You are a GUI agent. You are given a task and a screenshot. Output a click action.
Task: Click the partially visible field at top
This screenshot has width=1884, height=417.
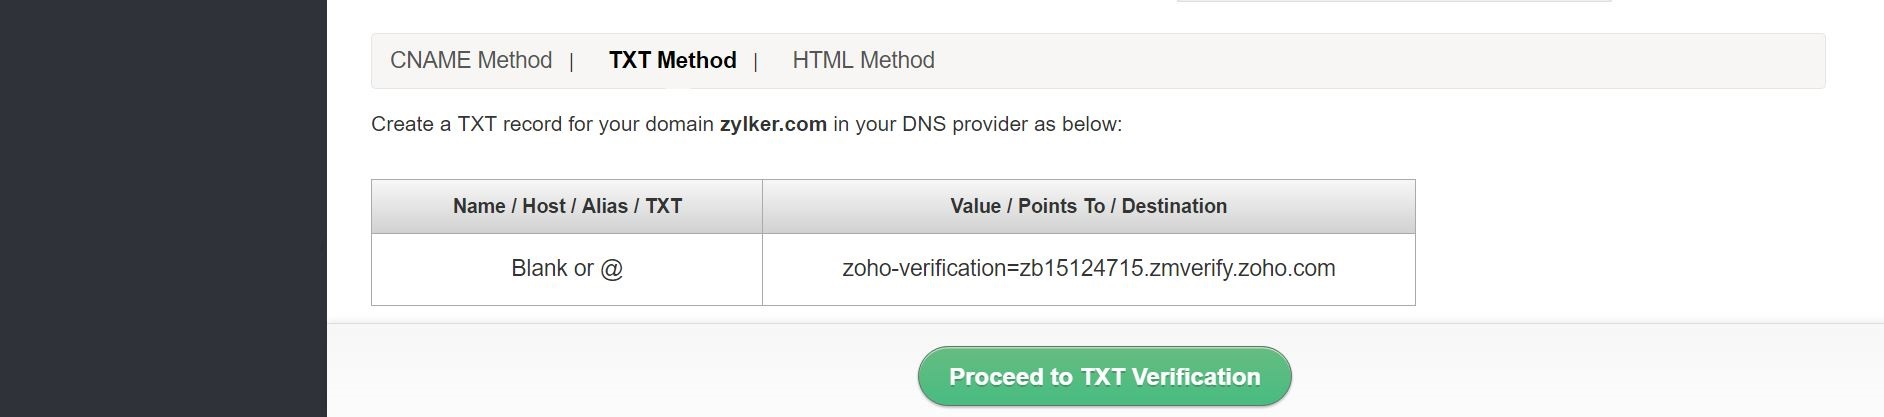(x=1393, y=1)
